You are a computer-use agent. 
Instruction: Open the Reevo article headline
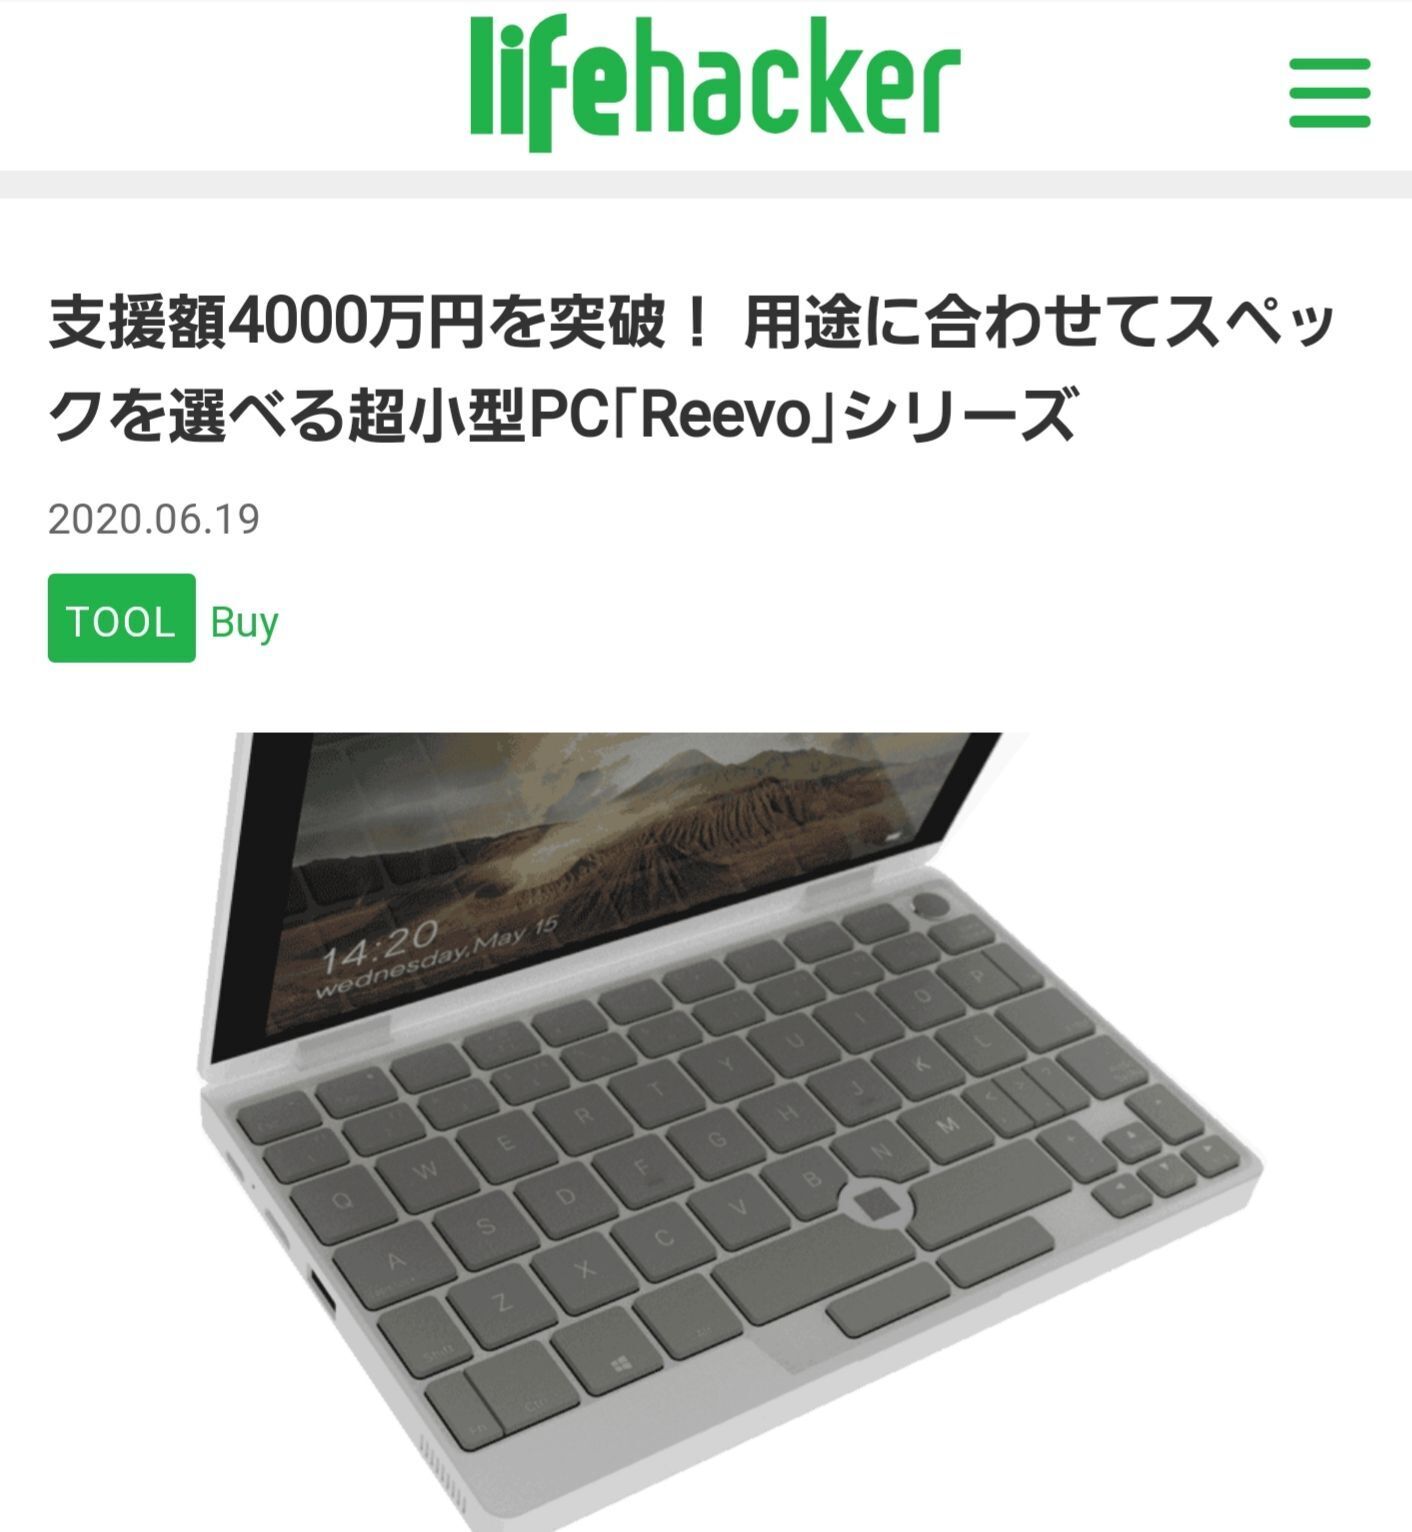click(x=690, y=369)
